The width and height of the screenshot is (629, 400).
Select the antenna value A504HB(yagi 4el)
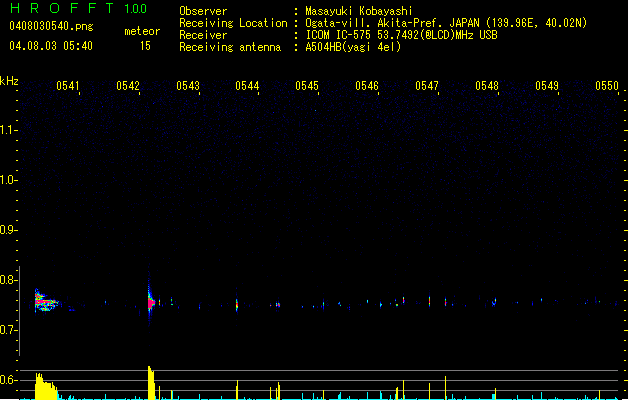pyautogui.click(x=353, y=47)
